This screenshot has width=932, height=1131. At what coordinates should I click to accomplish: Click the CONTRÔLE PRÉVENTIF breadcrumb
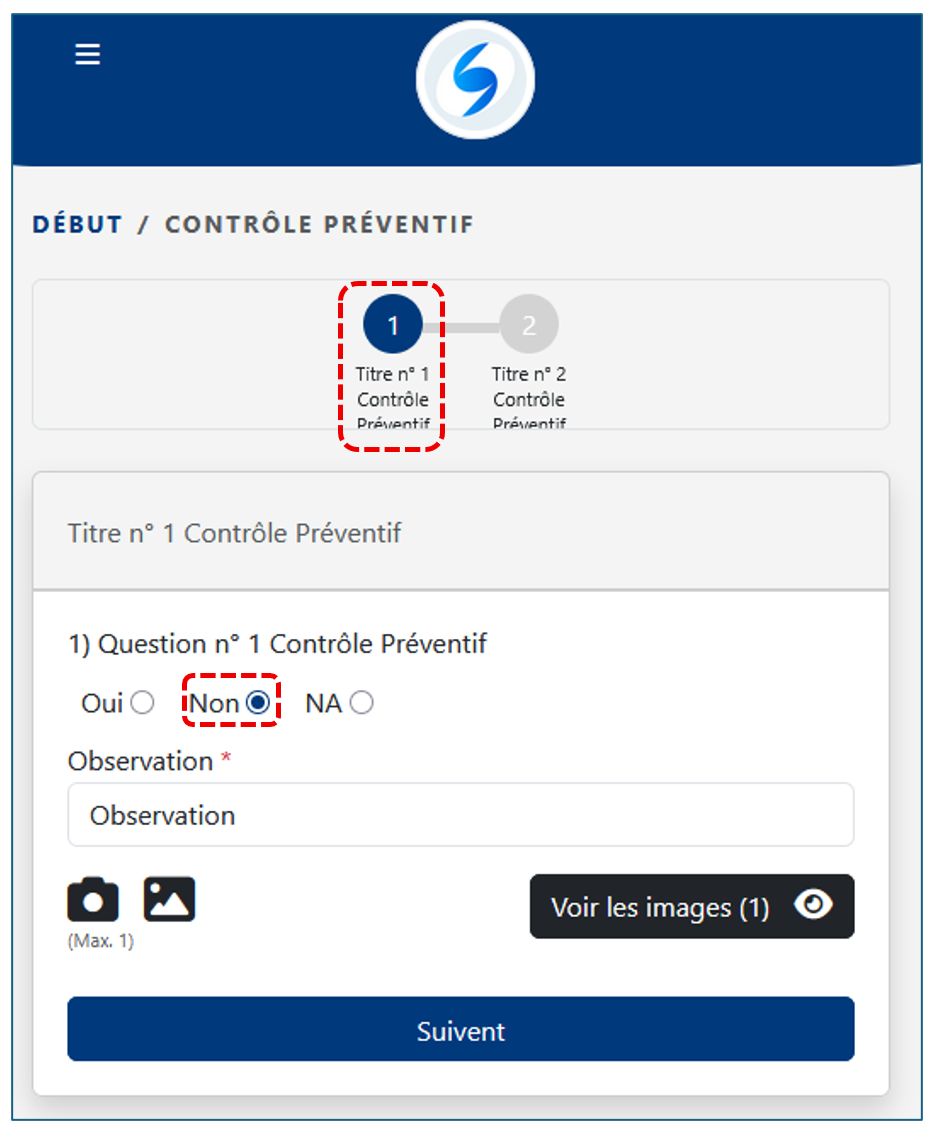coord(319,225)
